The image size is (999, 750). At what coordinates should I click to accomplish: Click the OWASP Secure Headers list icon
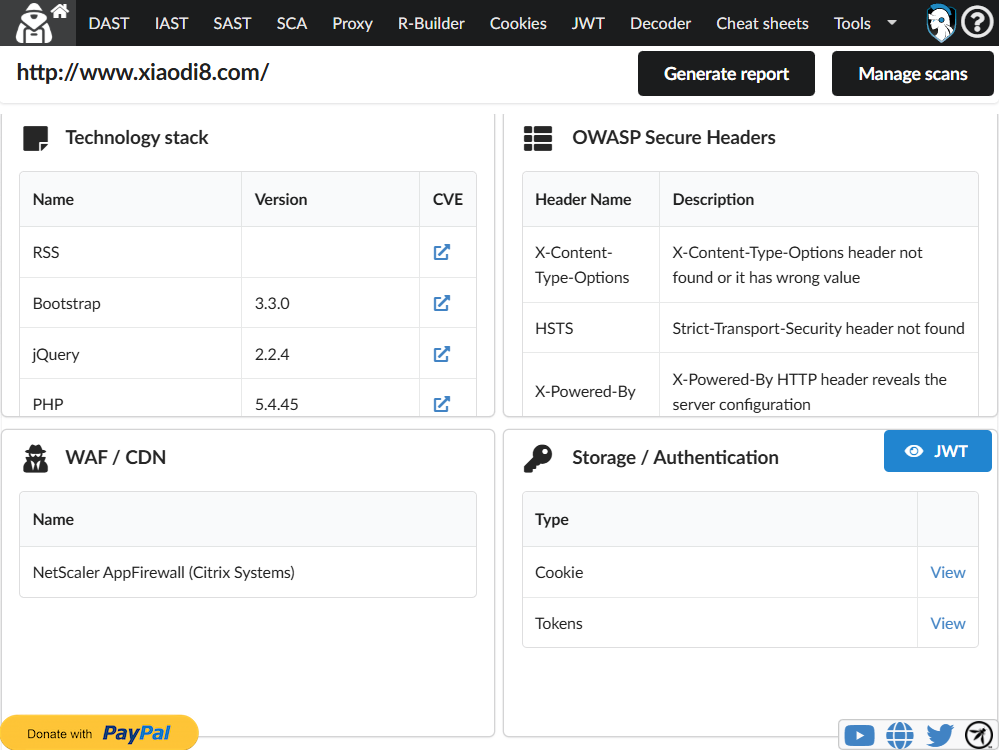(x=538, y=138)
